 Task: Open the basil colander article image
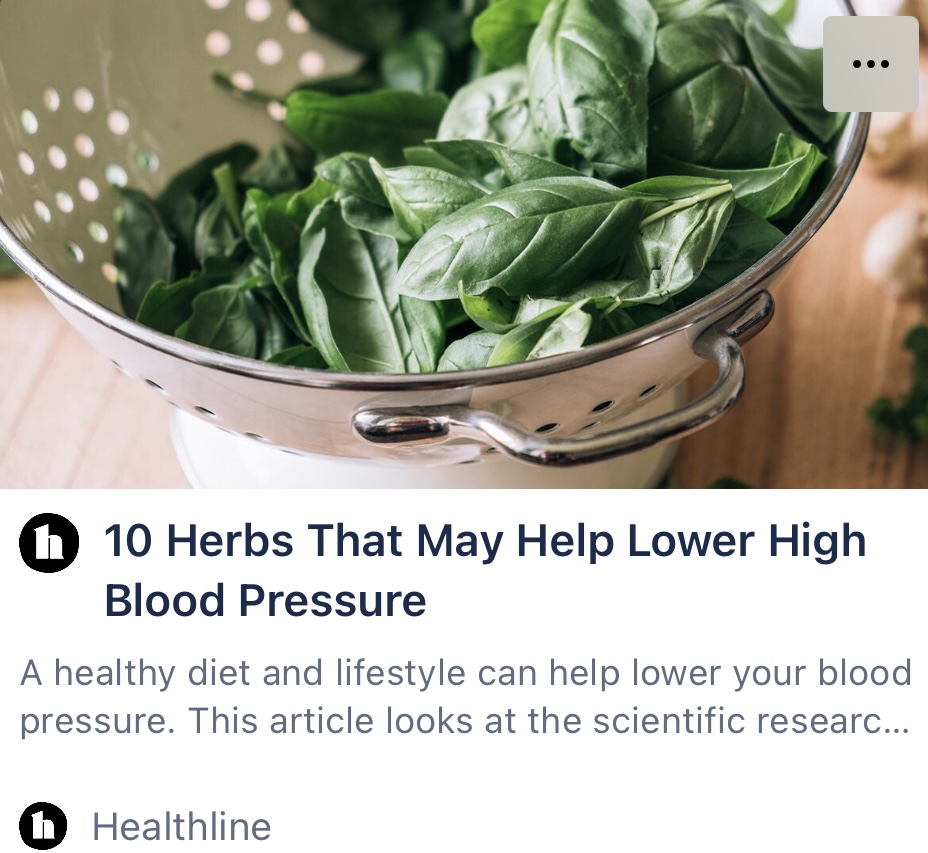[464, 244]
